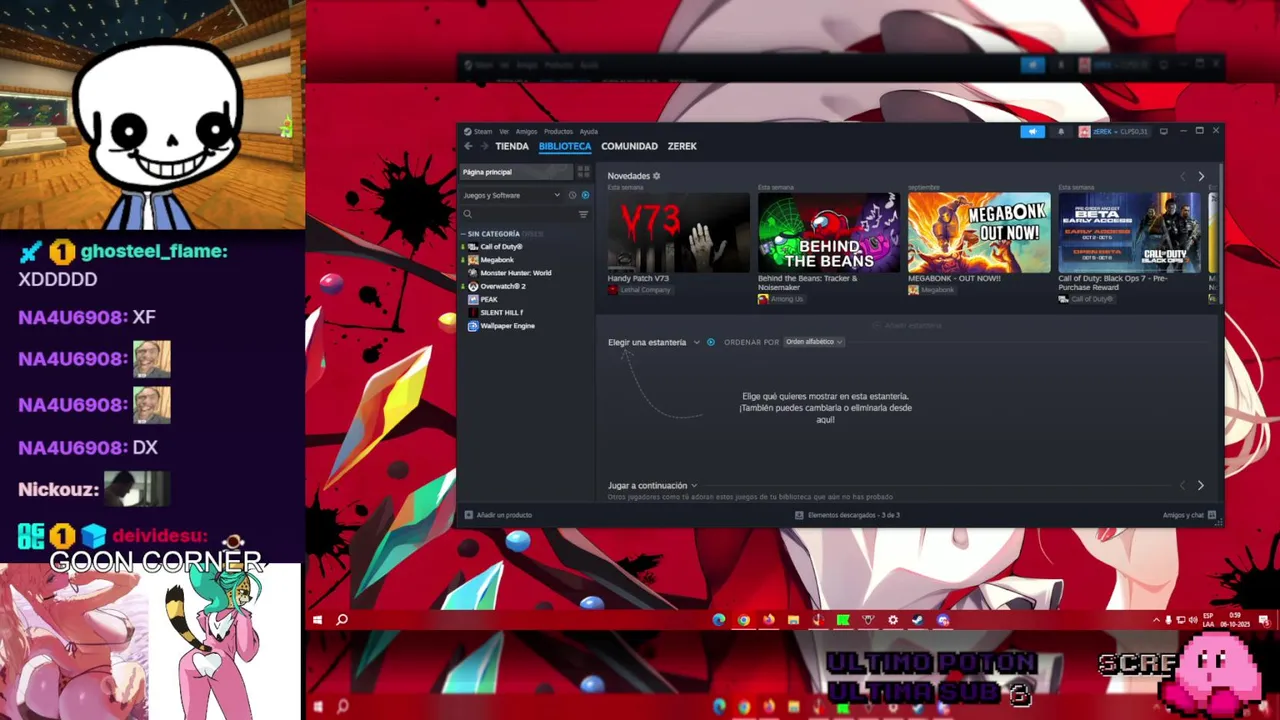The image size is (1280, 720).
Task: Open the blue announcements megaphone button
Action: pyautogui.click(x=1033, y=131)
